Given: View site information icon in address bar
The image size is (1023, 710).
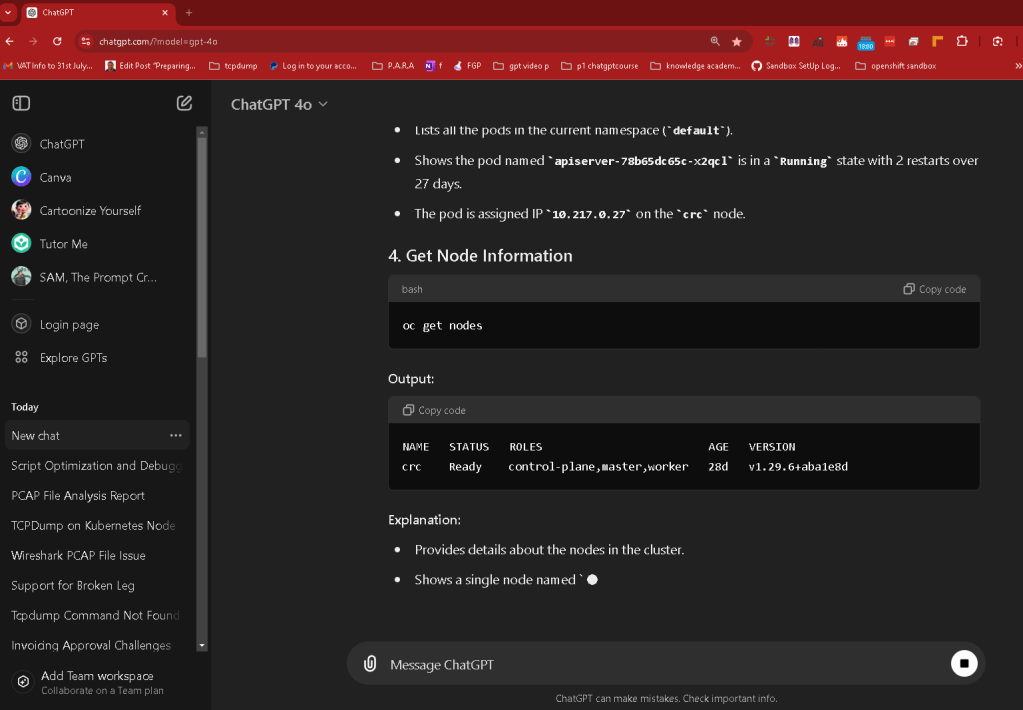Looking at the screenshot, I should pyautogui.click(x=85, y=41).
